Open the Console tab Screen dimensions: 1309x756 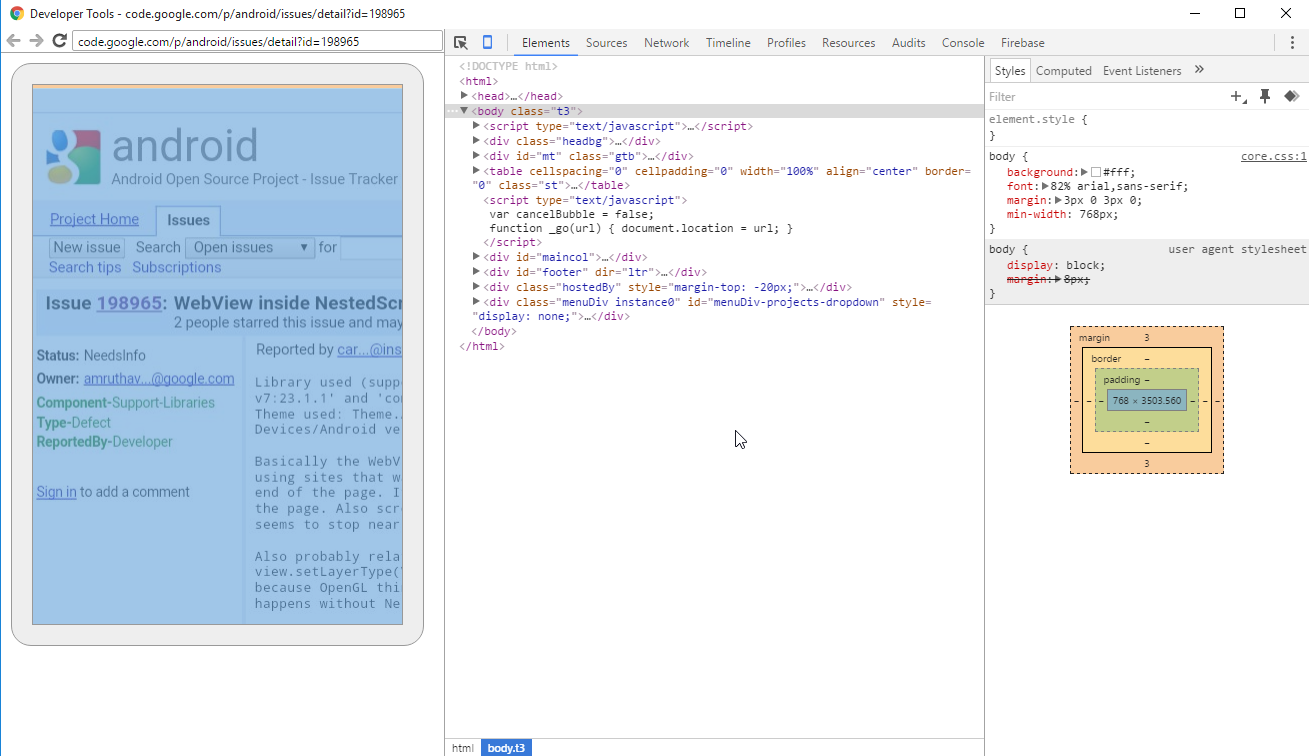tap(963, 43)
